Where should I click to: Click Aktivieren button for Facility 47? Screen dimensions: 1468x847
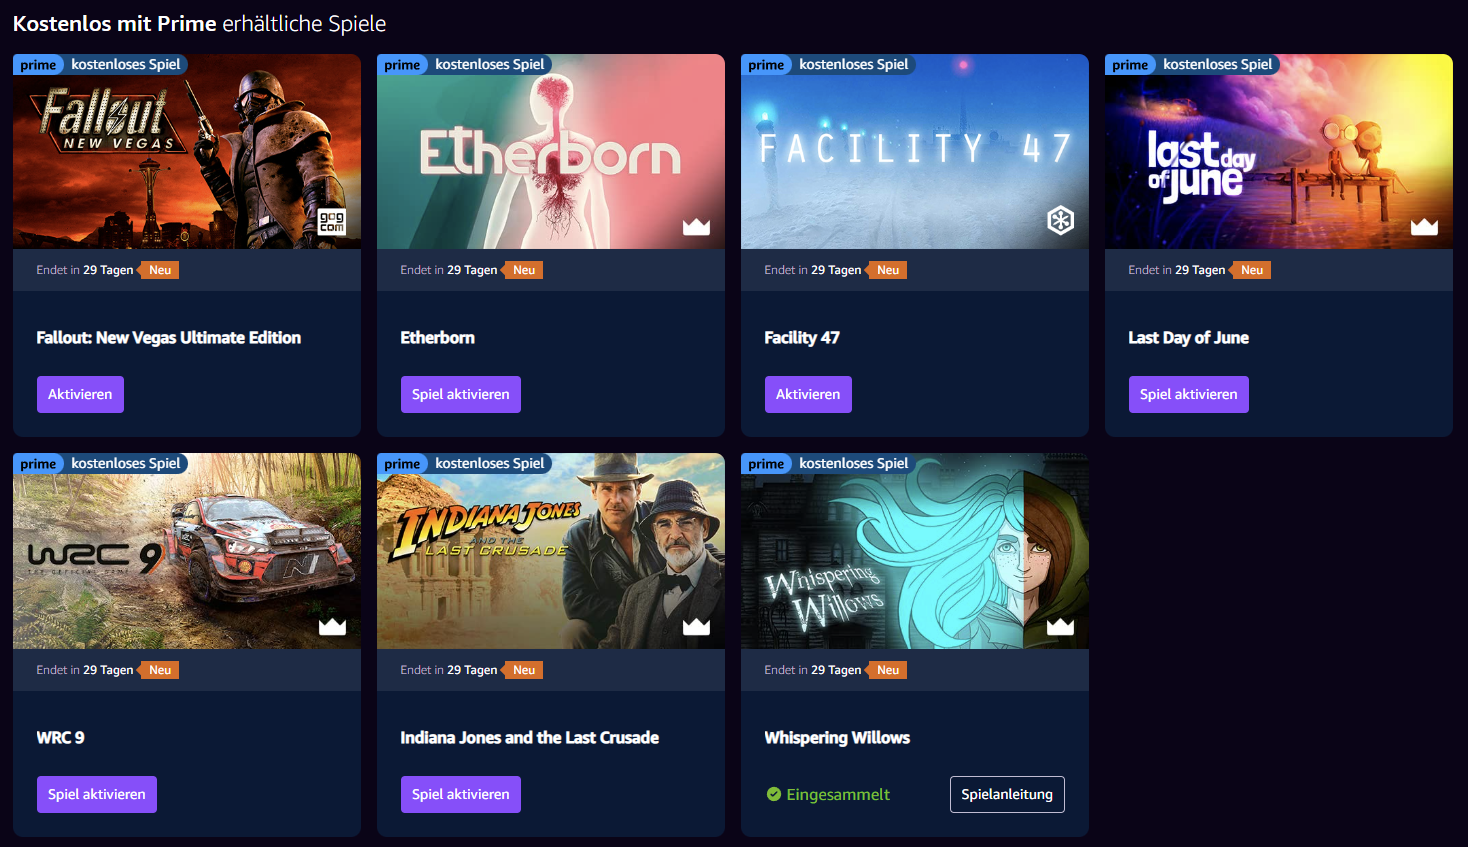[808, 394]
